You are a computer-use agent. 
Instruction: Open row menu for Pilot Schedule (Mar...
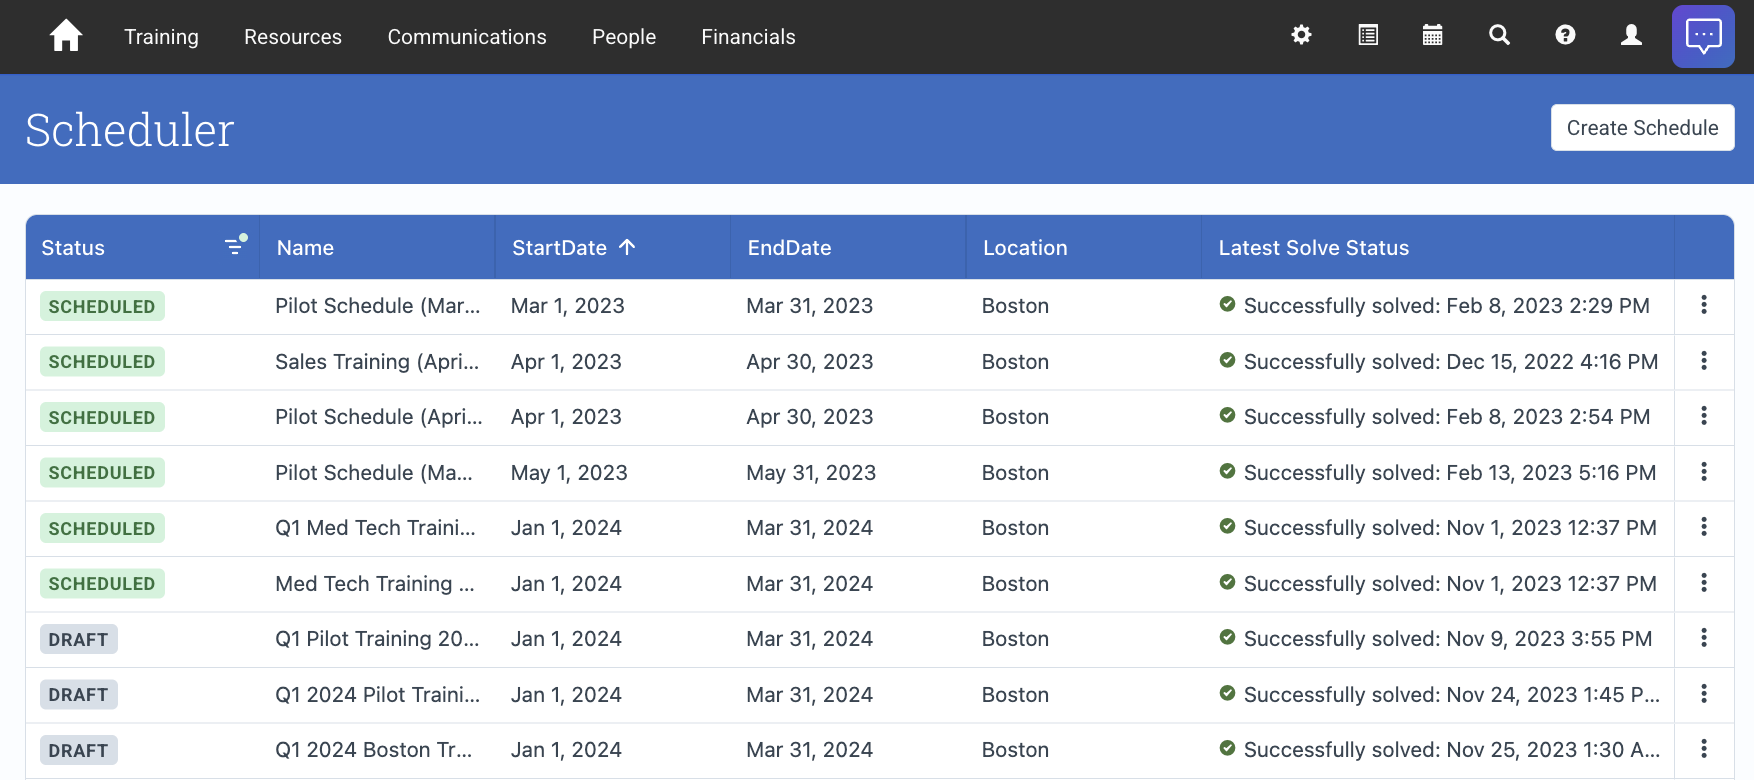pos(1704,305)
